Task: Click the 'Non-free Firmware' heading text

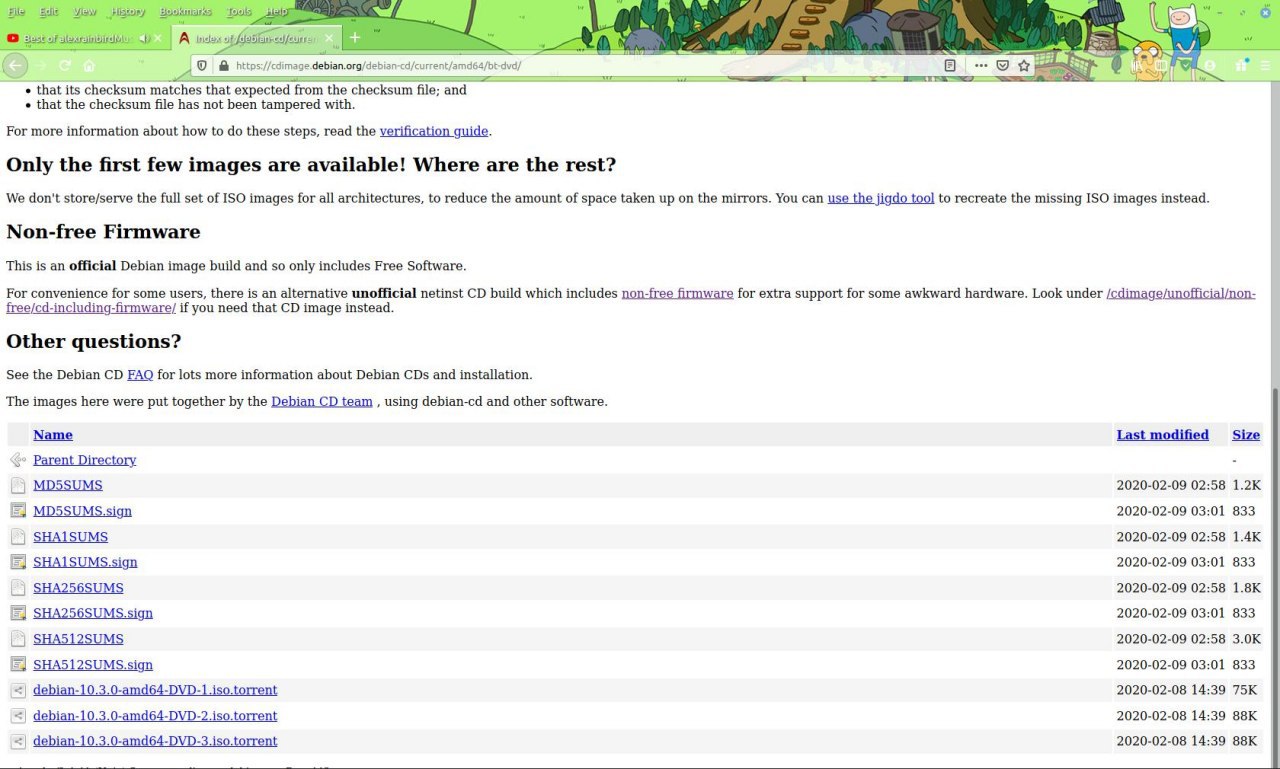Action: coord(103,232)
